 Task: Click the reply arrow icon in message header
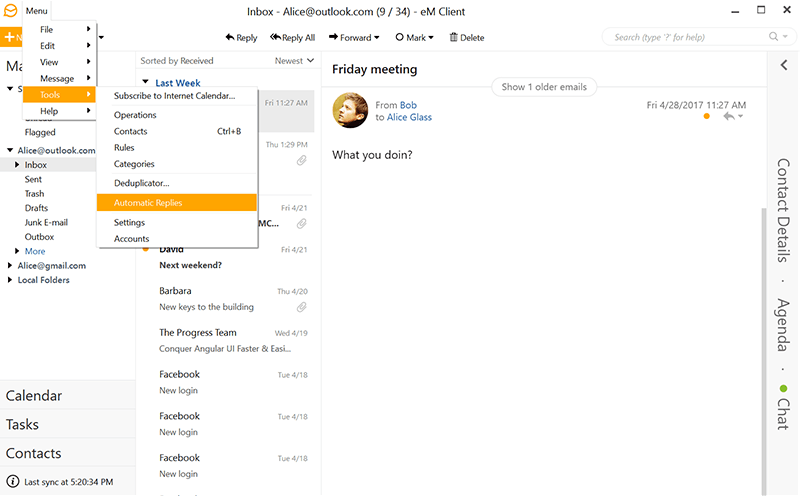(729, 116)
